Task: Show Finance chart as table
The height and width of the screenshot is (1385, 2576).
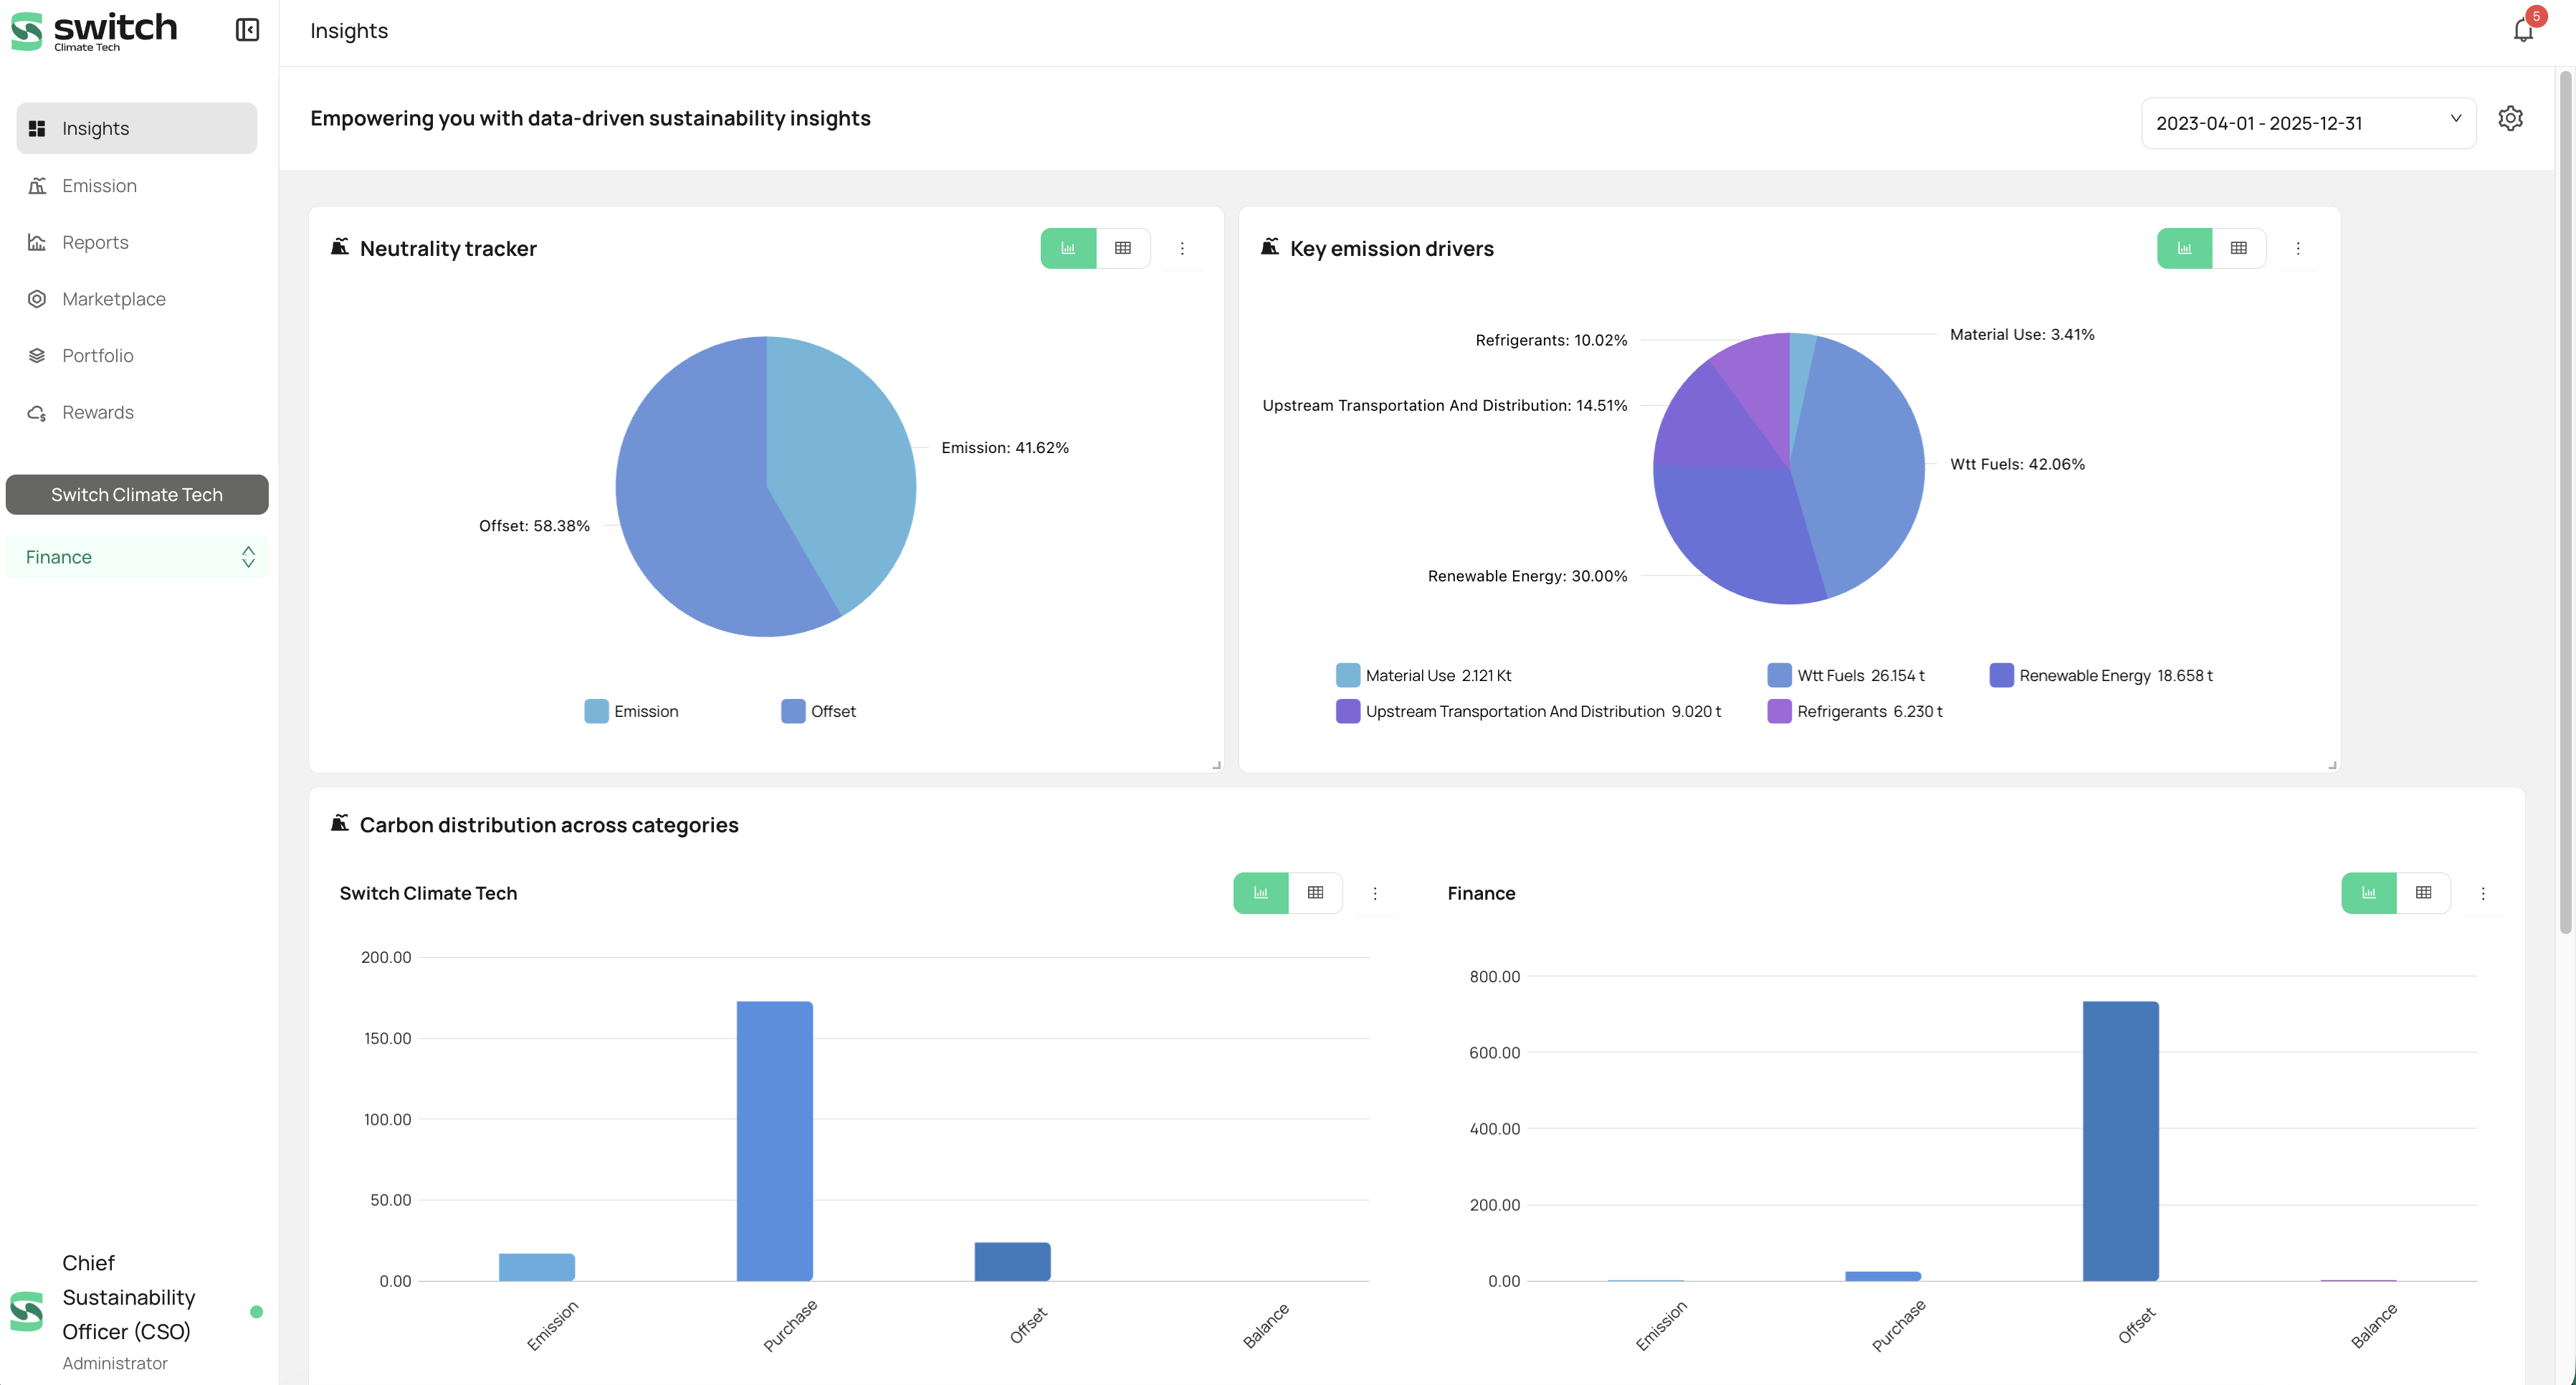Action: point(2424,893)
